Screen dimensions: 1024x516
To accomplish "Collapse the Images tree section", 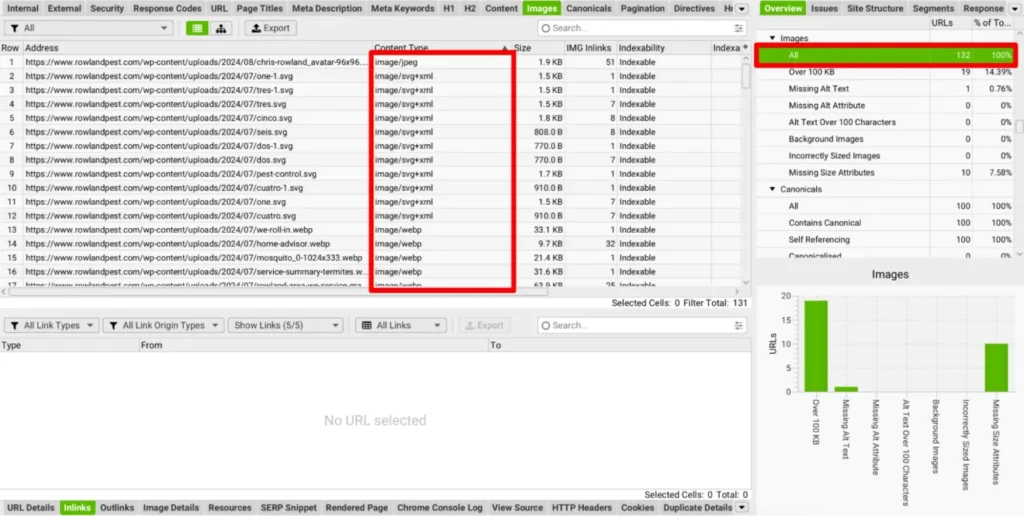I will [x=773, y=39].
